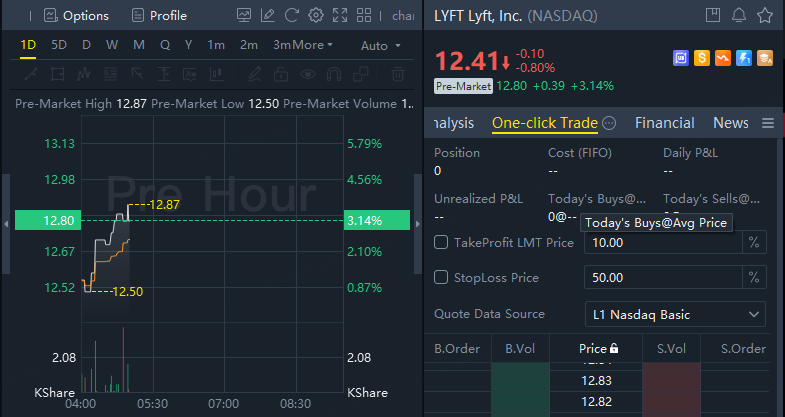Select the 1m interval
This screenshot has height=417, width=785.
click(216, 45)
